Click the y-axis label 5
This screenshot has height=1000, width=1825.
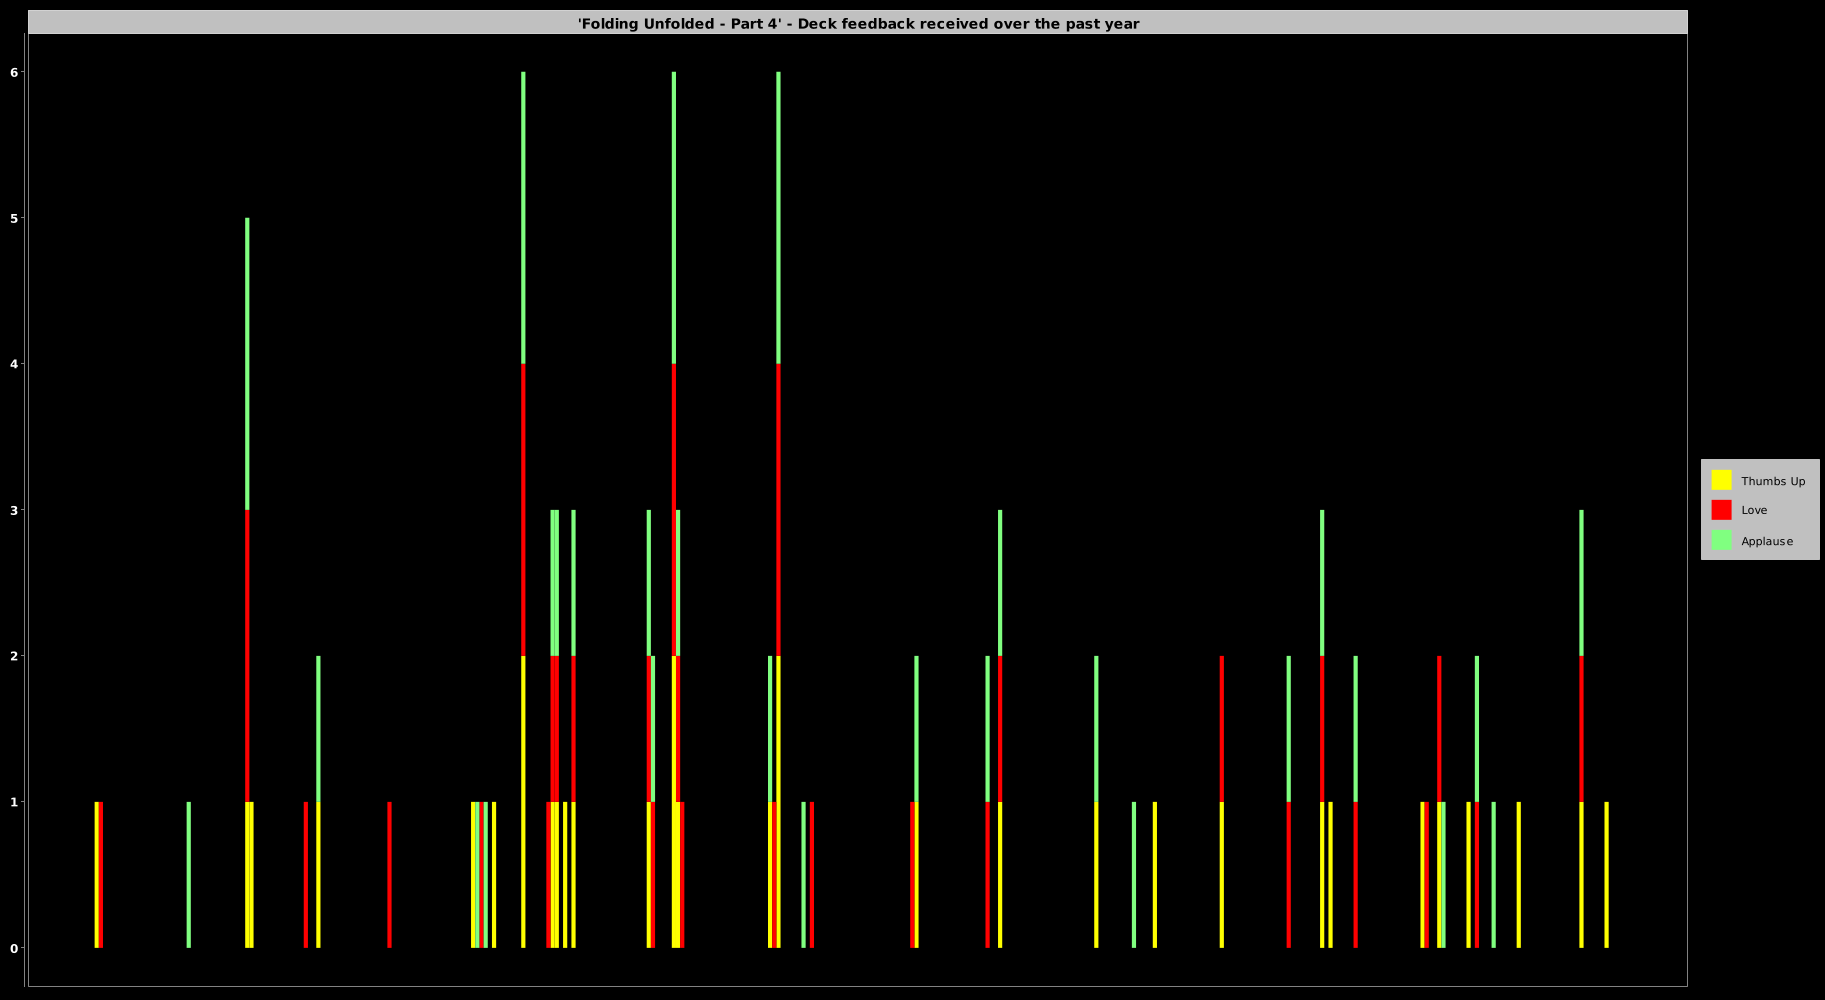tap(15, 218)
